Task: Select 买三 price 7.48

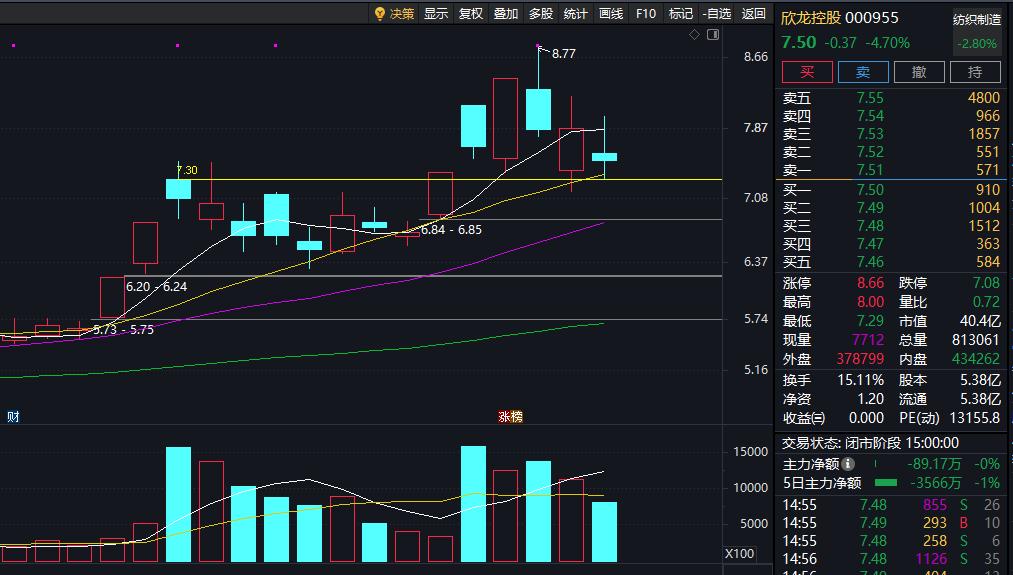Action: pyautogui.click(x=870, y=225)
